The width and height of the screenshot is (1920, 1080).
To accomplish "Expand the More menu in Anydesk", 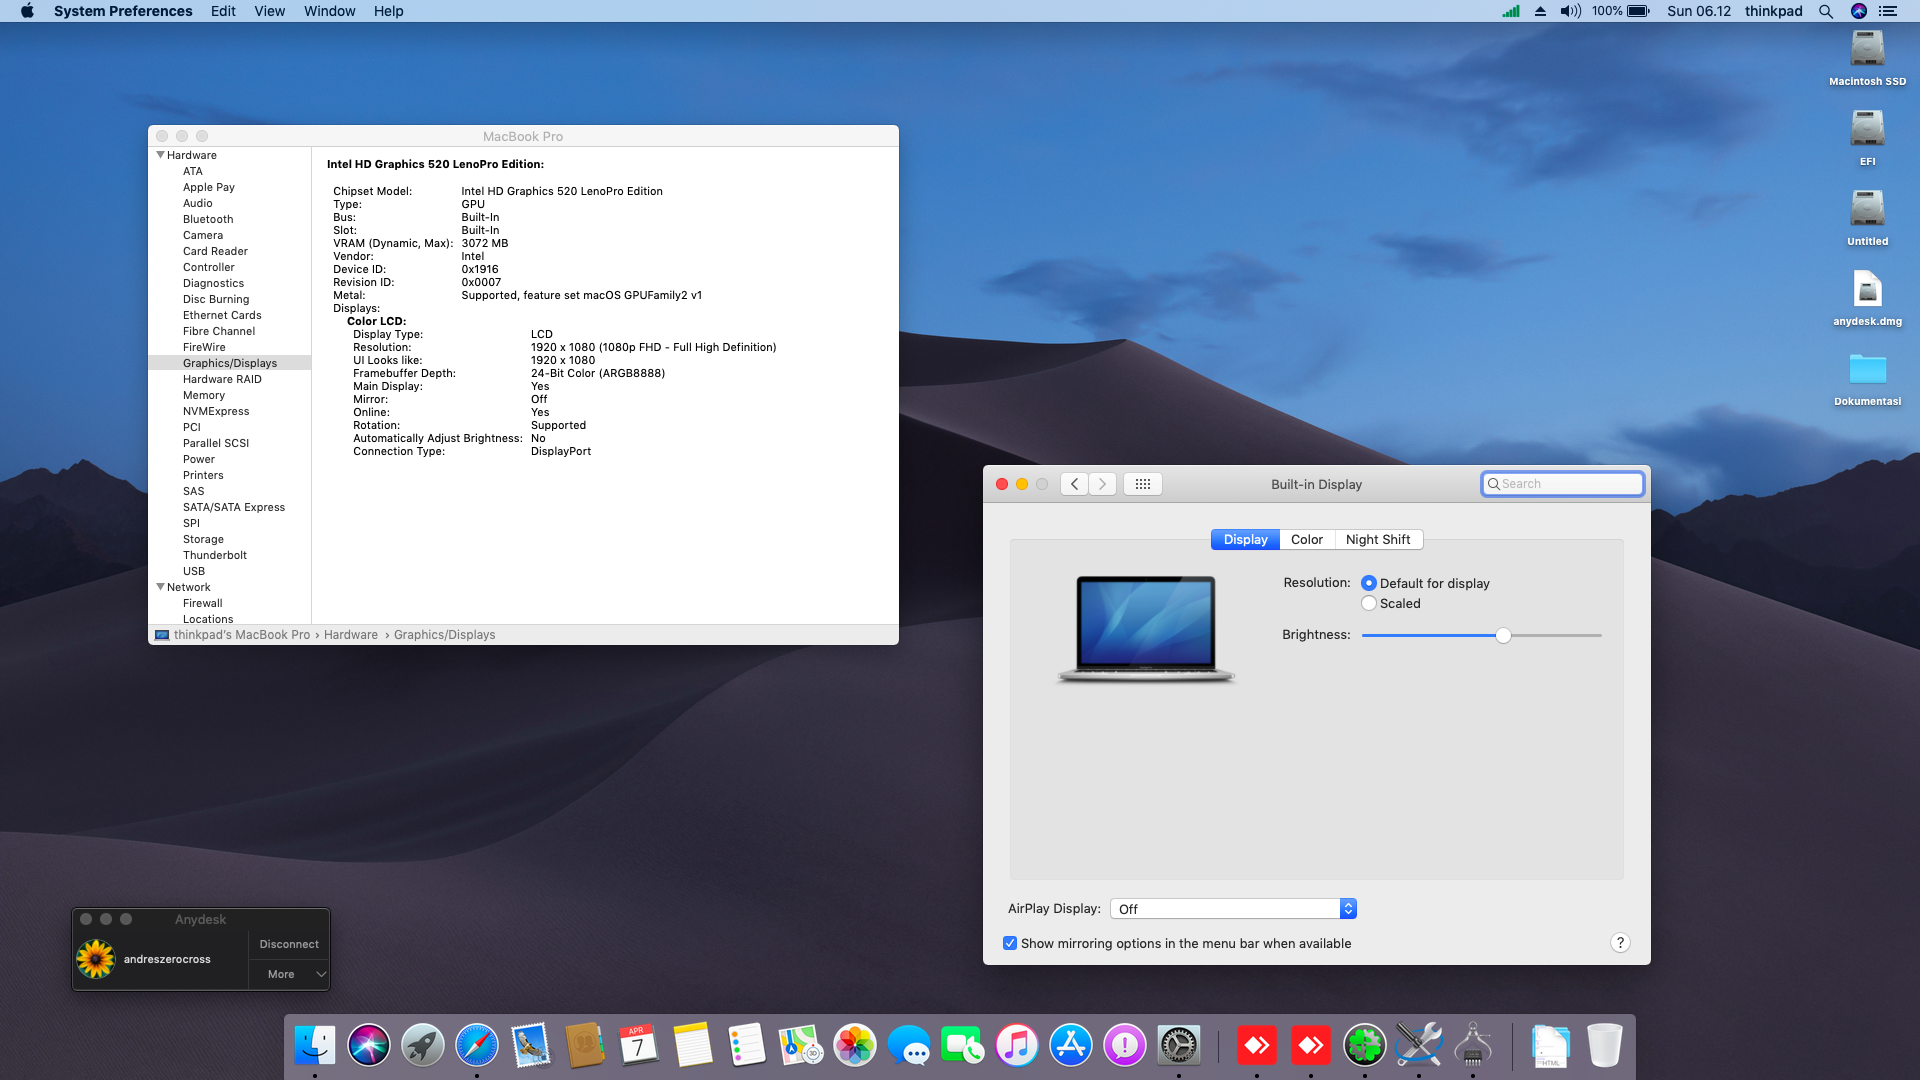I will pyautogui.click(x=289, y=974).
